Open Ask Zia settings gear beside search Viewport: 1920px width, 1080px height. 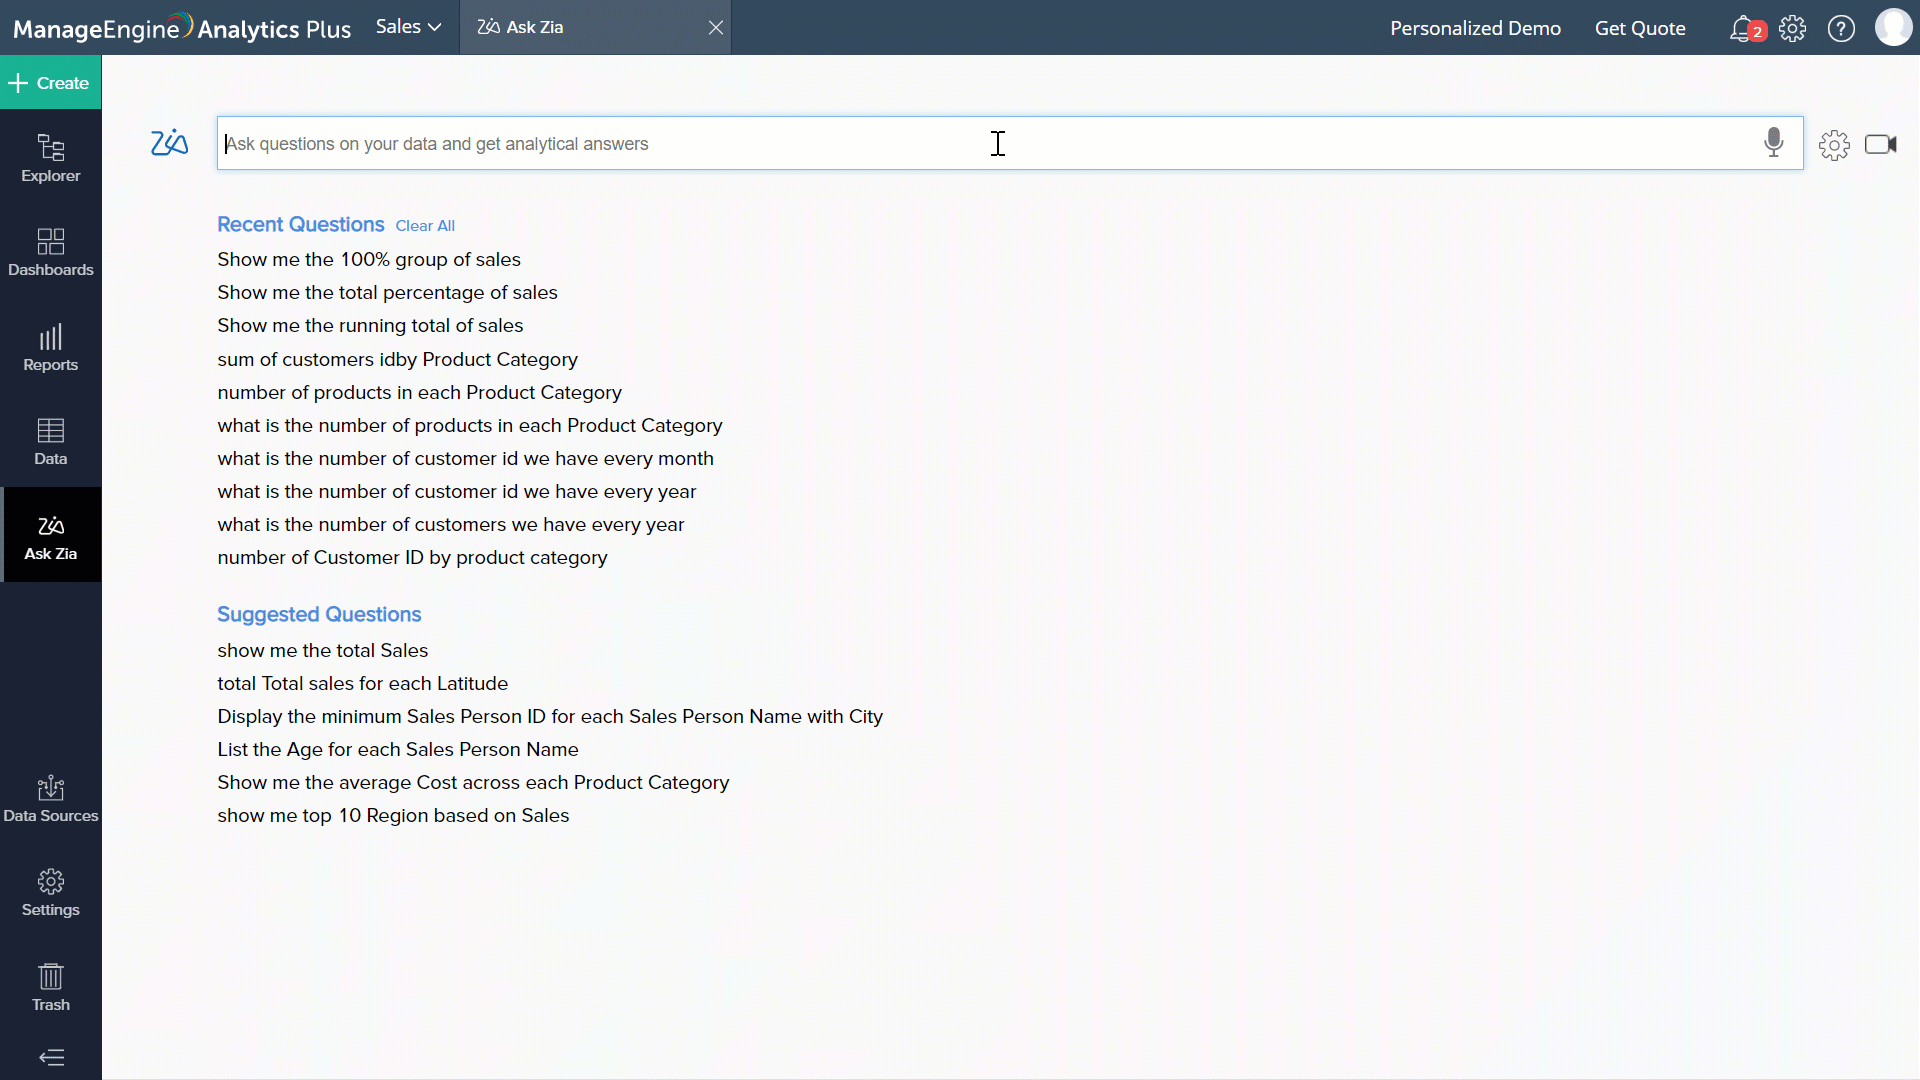pos(1834,145)
